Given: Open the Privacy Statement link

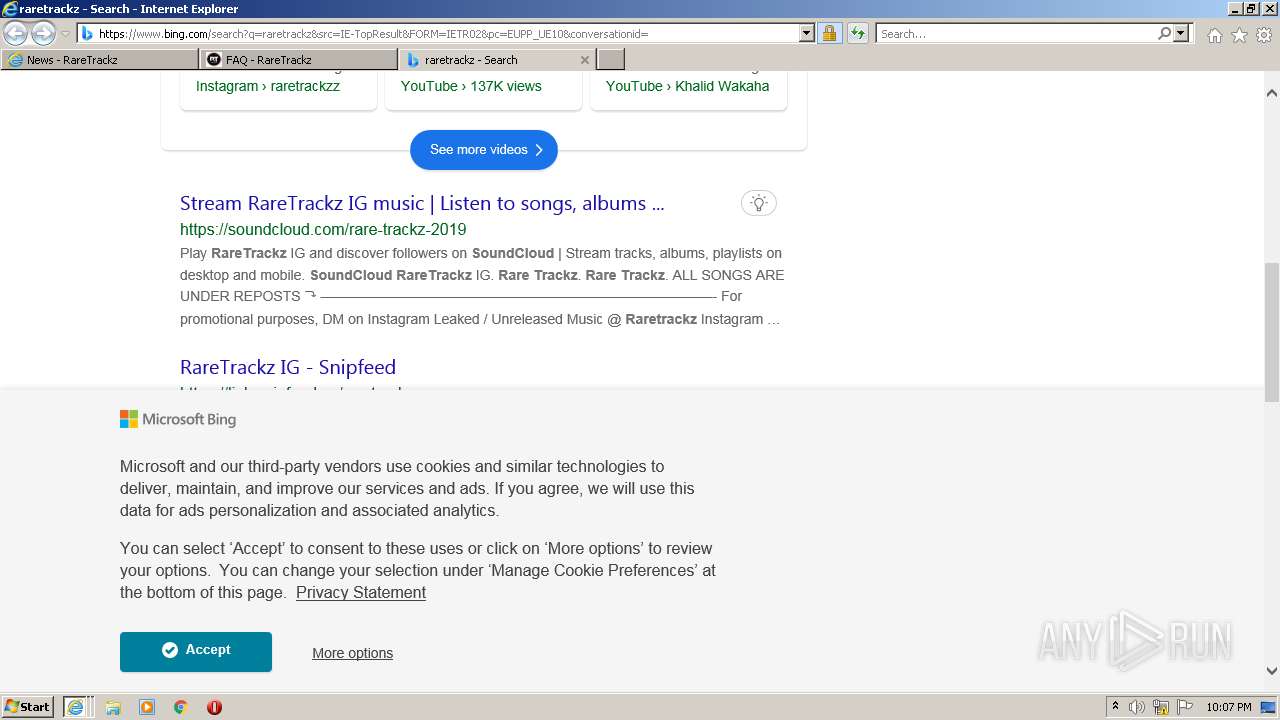Looking at the screenshot, I should (361, 593).
